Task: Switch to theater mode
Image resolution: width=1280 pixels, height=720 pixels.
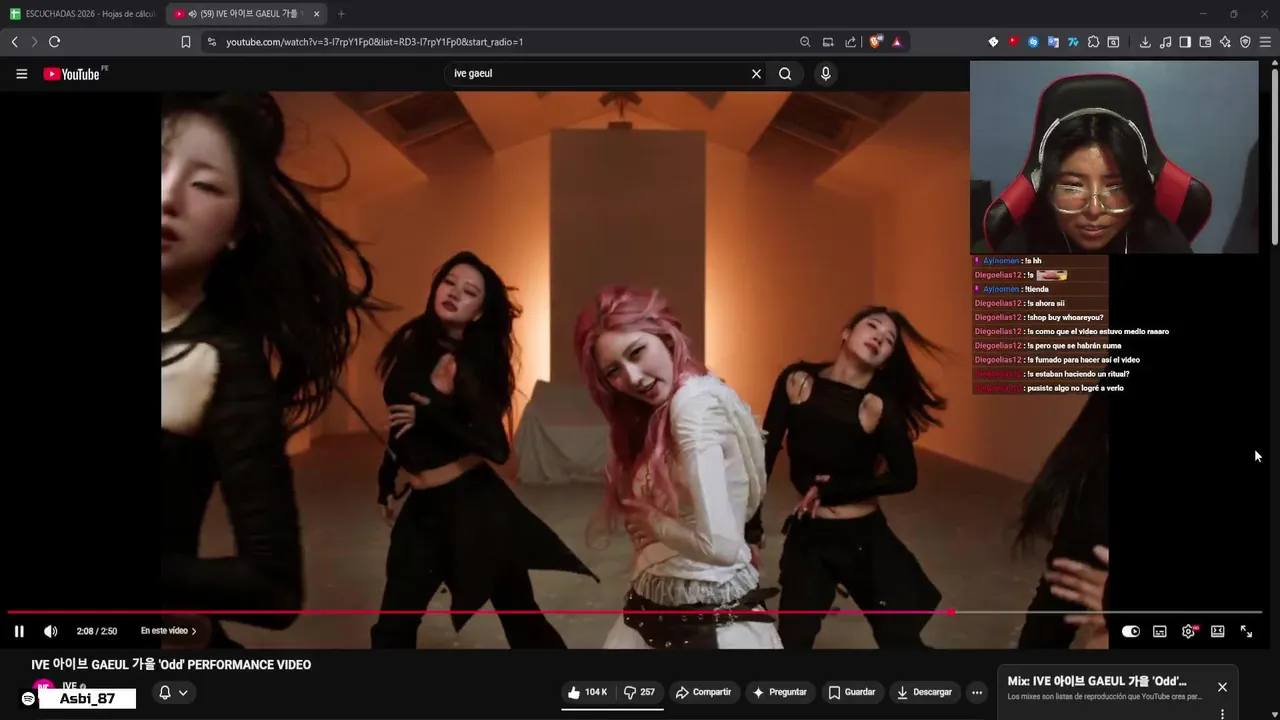Action: [1217, 631]
